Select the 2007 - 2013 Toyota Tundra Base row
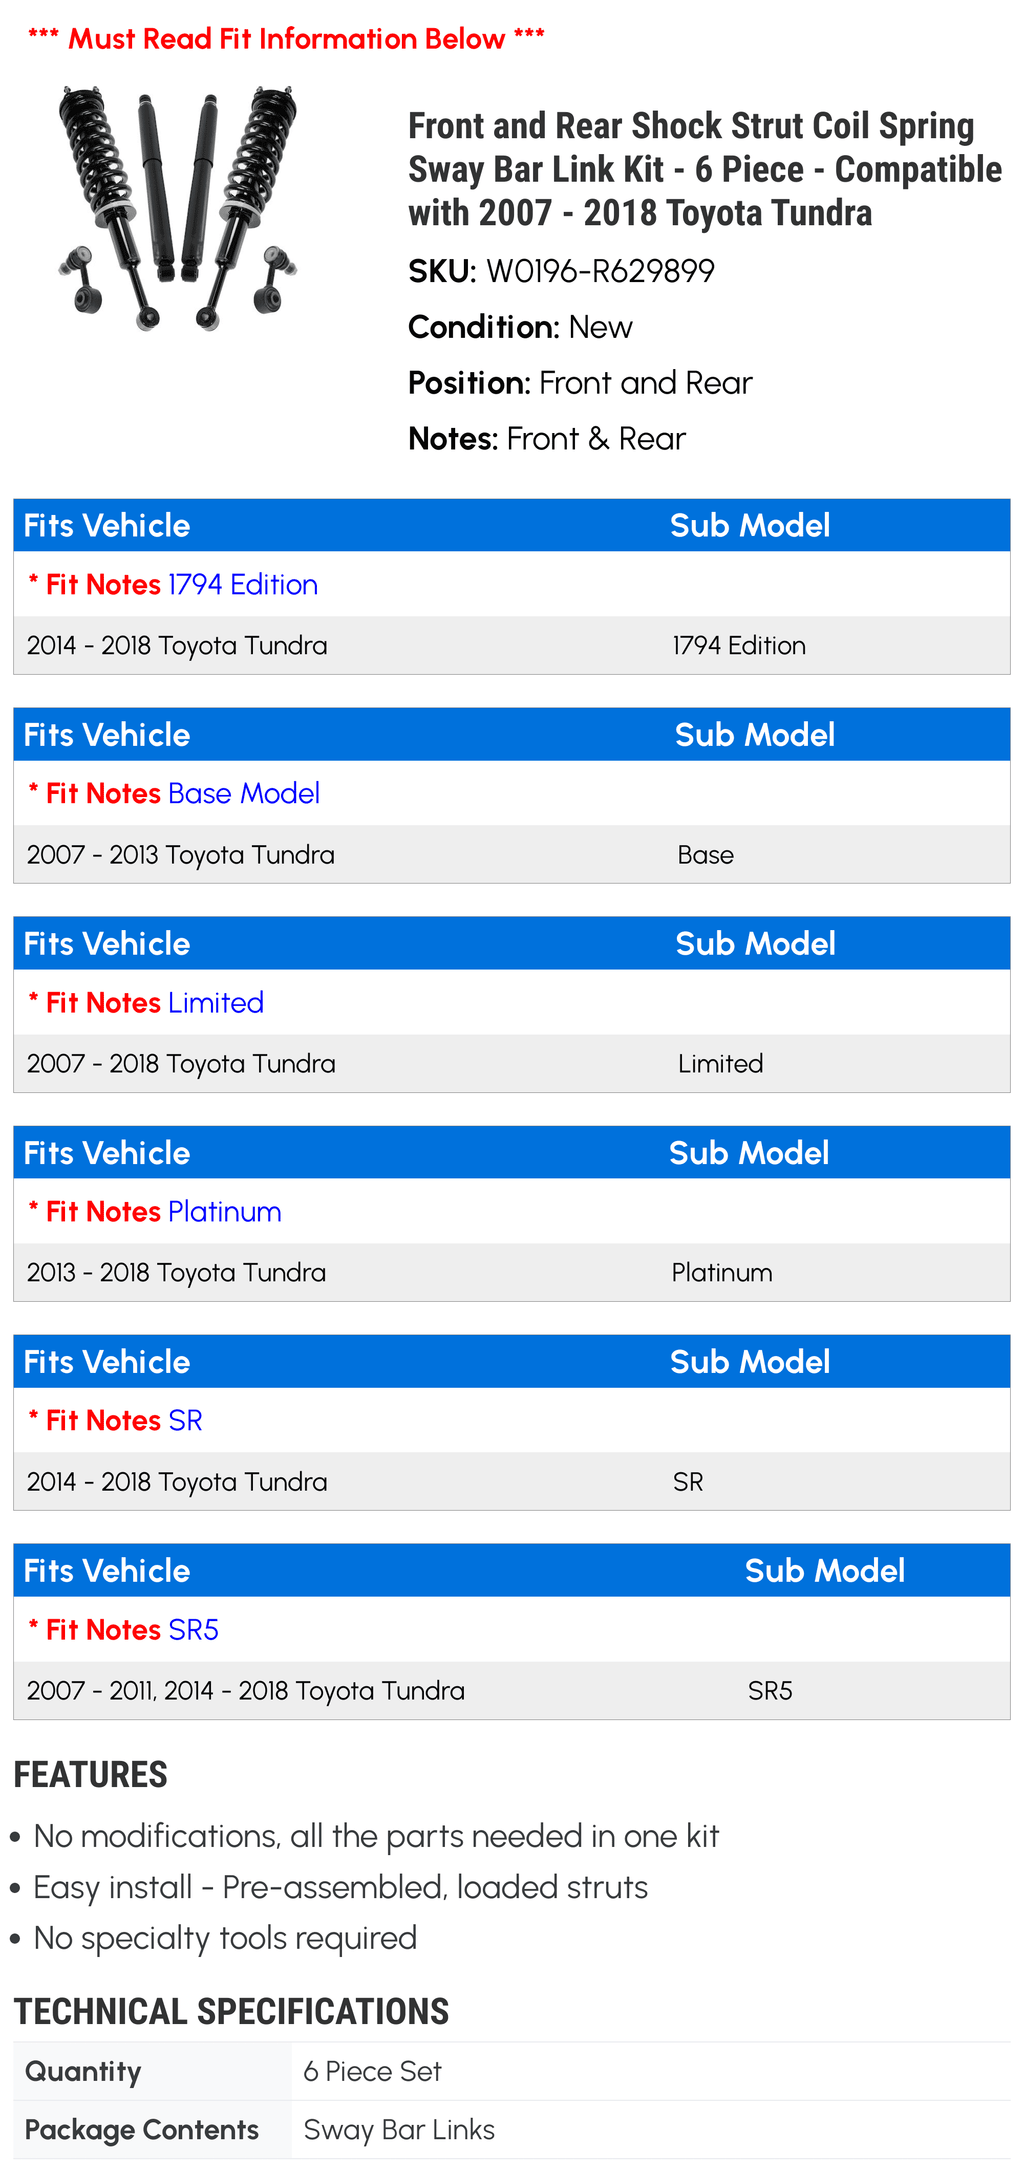Viewport: 1024px width, 2172px height. [x=512, y=854]
